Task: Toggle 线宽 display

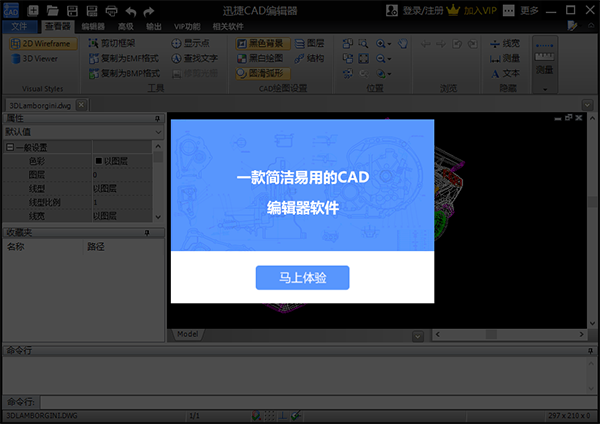Action: click(x=505, y=44)
